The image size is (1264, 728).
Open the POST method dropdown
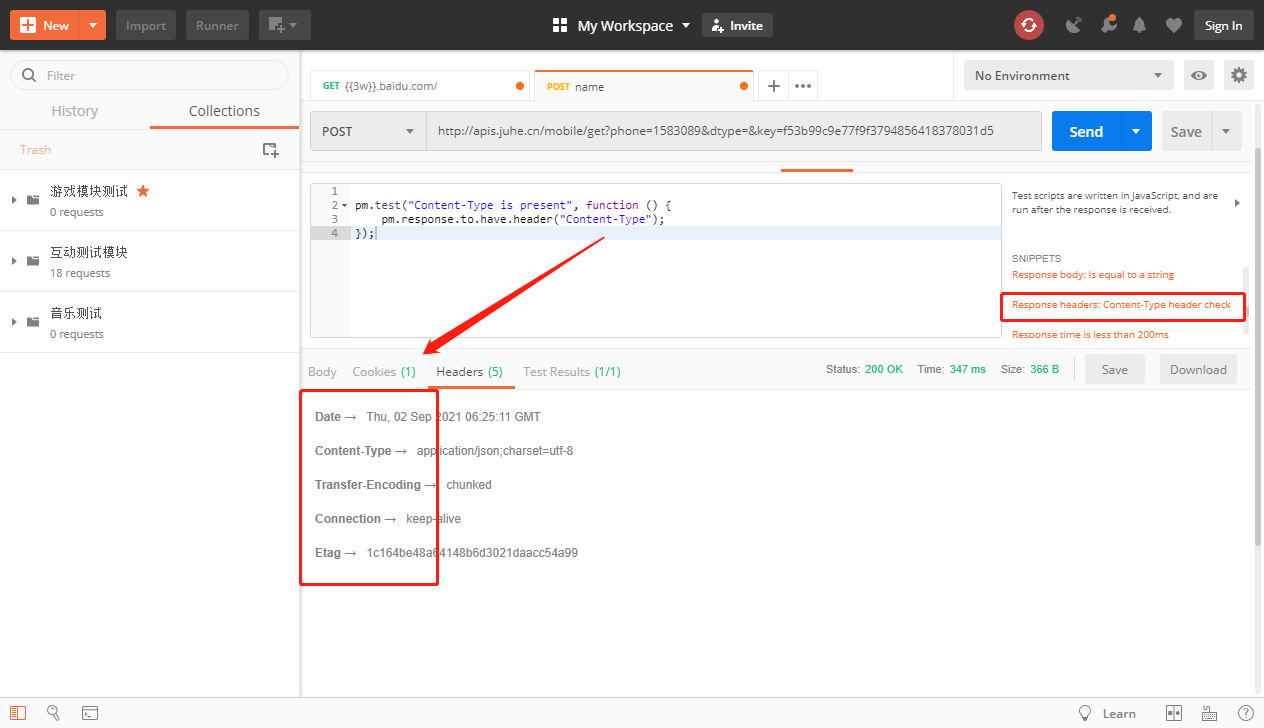click(369, 131)
